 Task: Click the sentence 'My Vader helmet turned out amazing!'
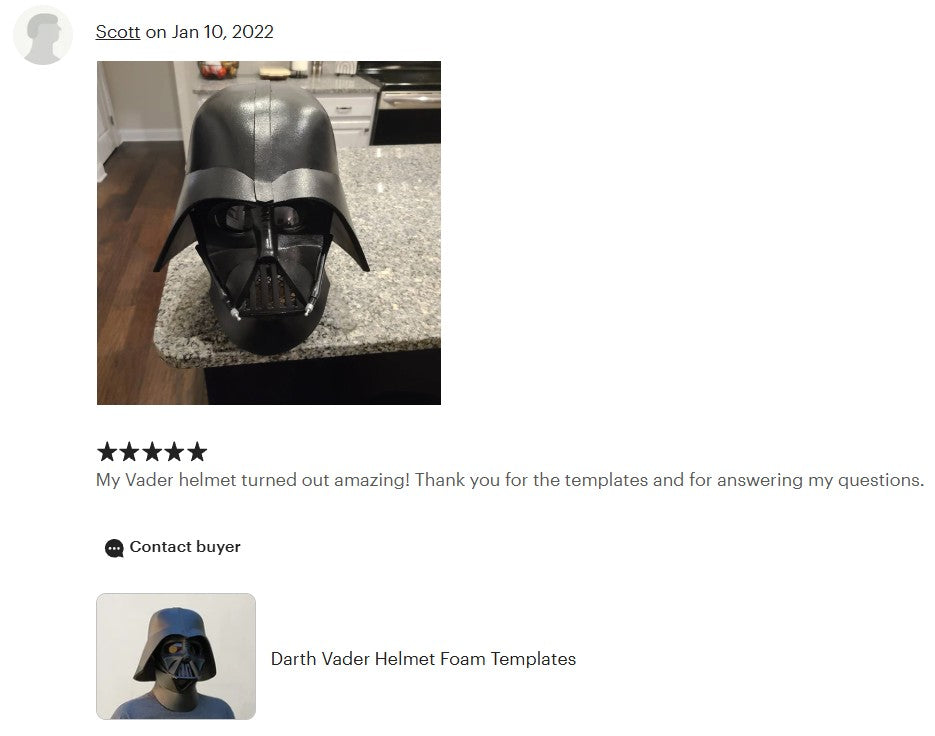[x=253, y=480]
